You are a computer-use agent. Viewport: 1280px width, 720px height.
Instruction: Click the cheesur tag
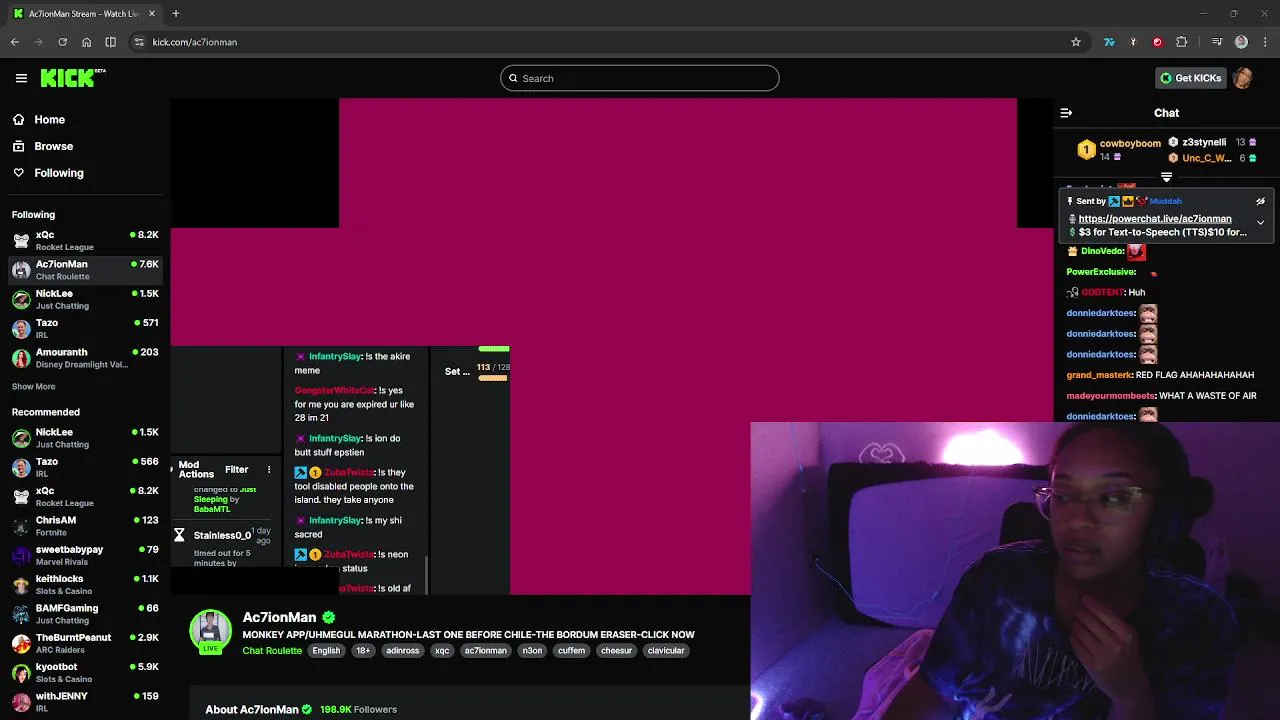click(616, 650)
